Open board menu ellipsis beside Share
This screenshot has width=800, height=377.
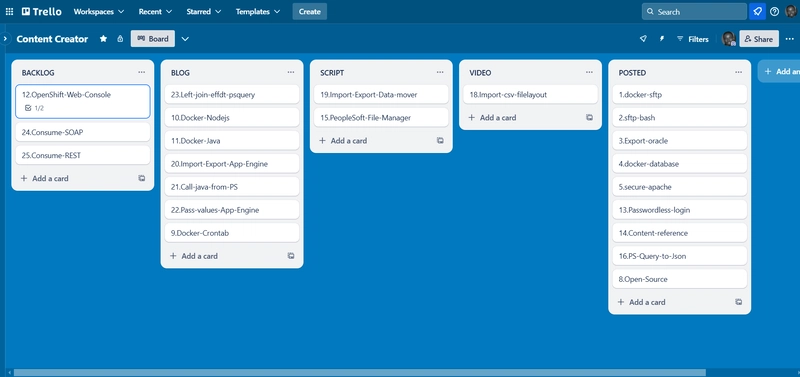click(x=789, y=39)
